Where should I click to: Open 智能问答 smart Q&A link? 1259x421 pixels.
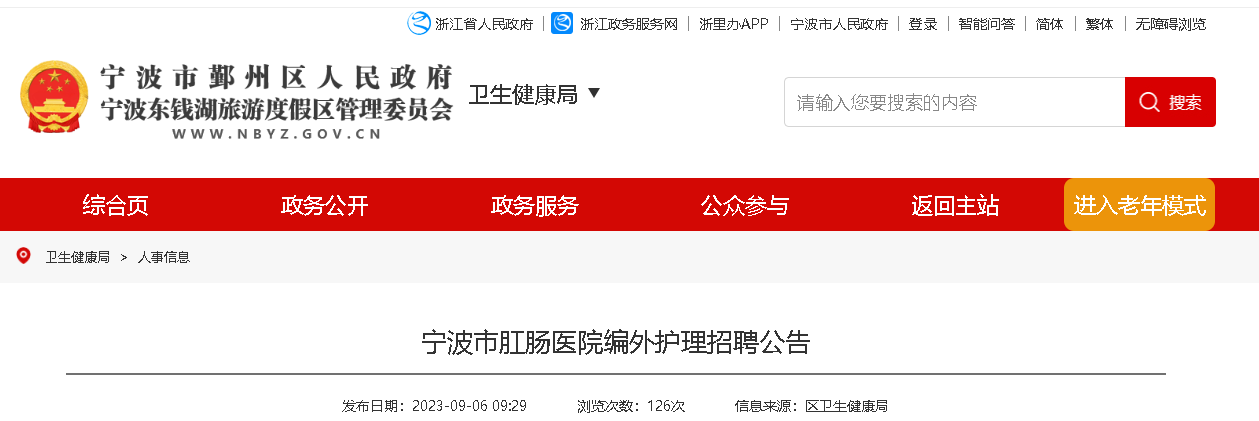[986, 24]
